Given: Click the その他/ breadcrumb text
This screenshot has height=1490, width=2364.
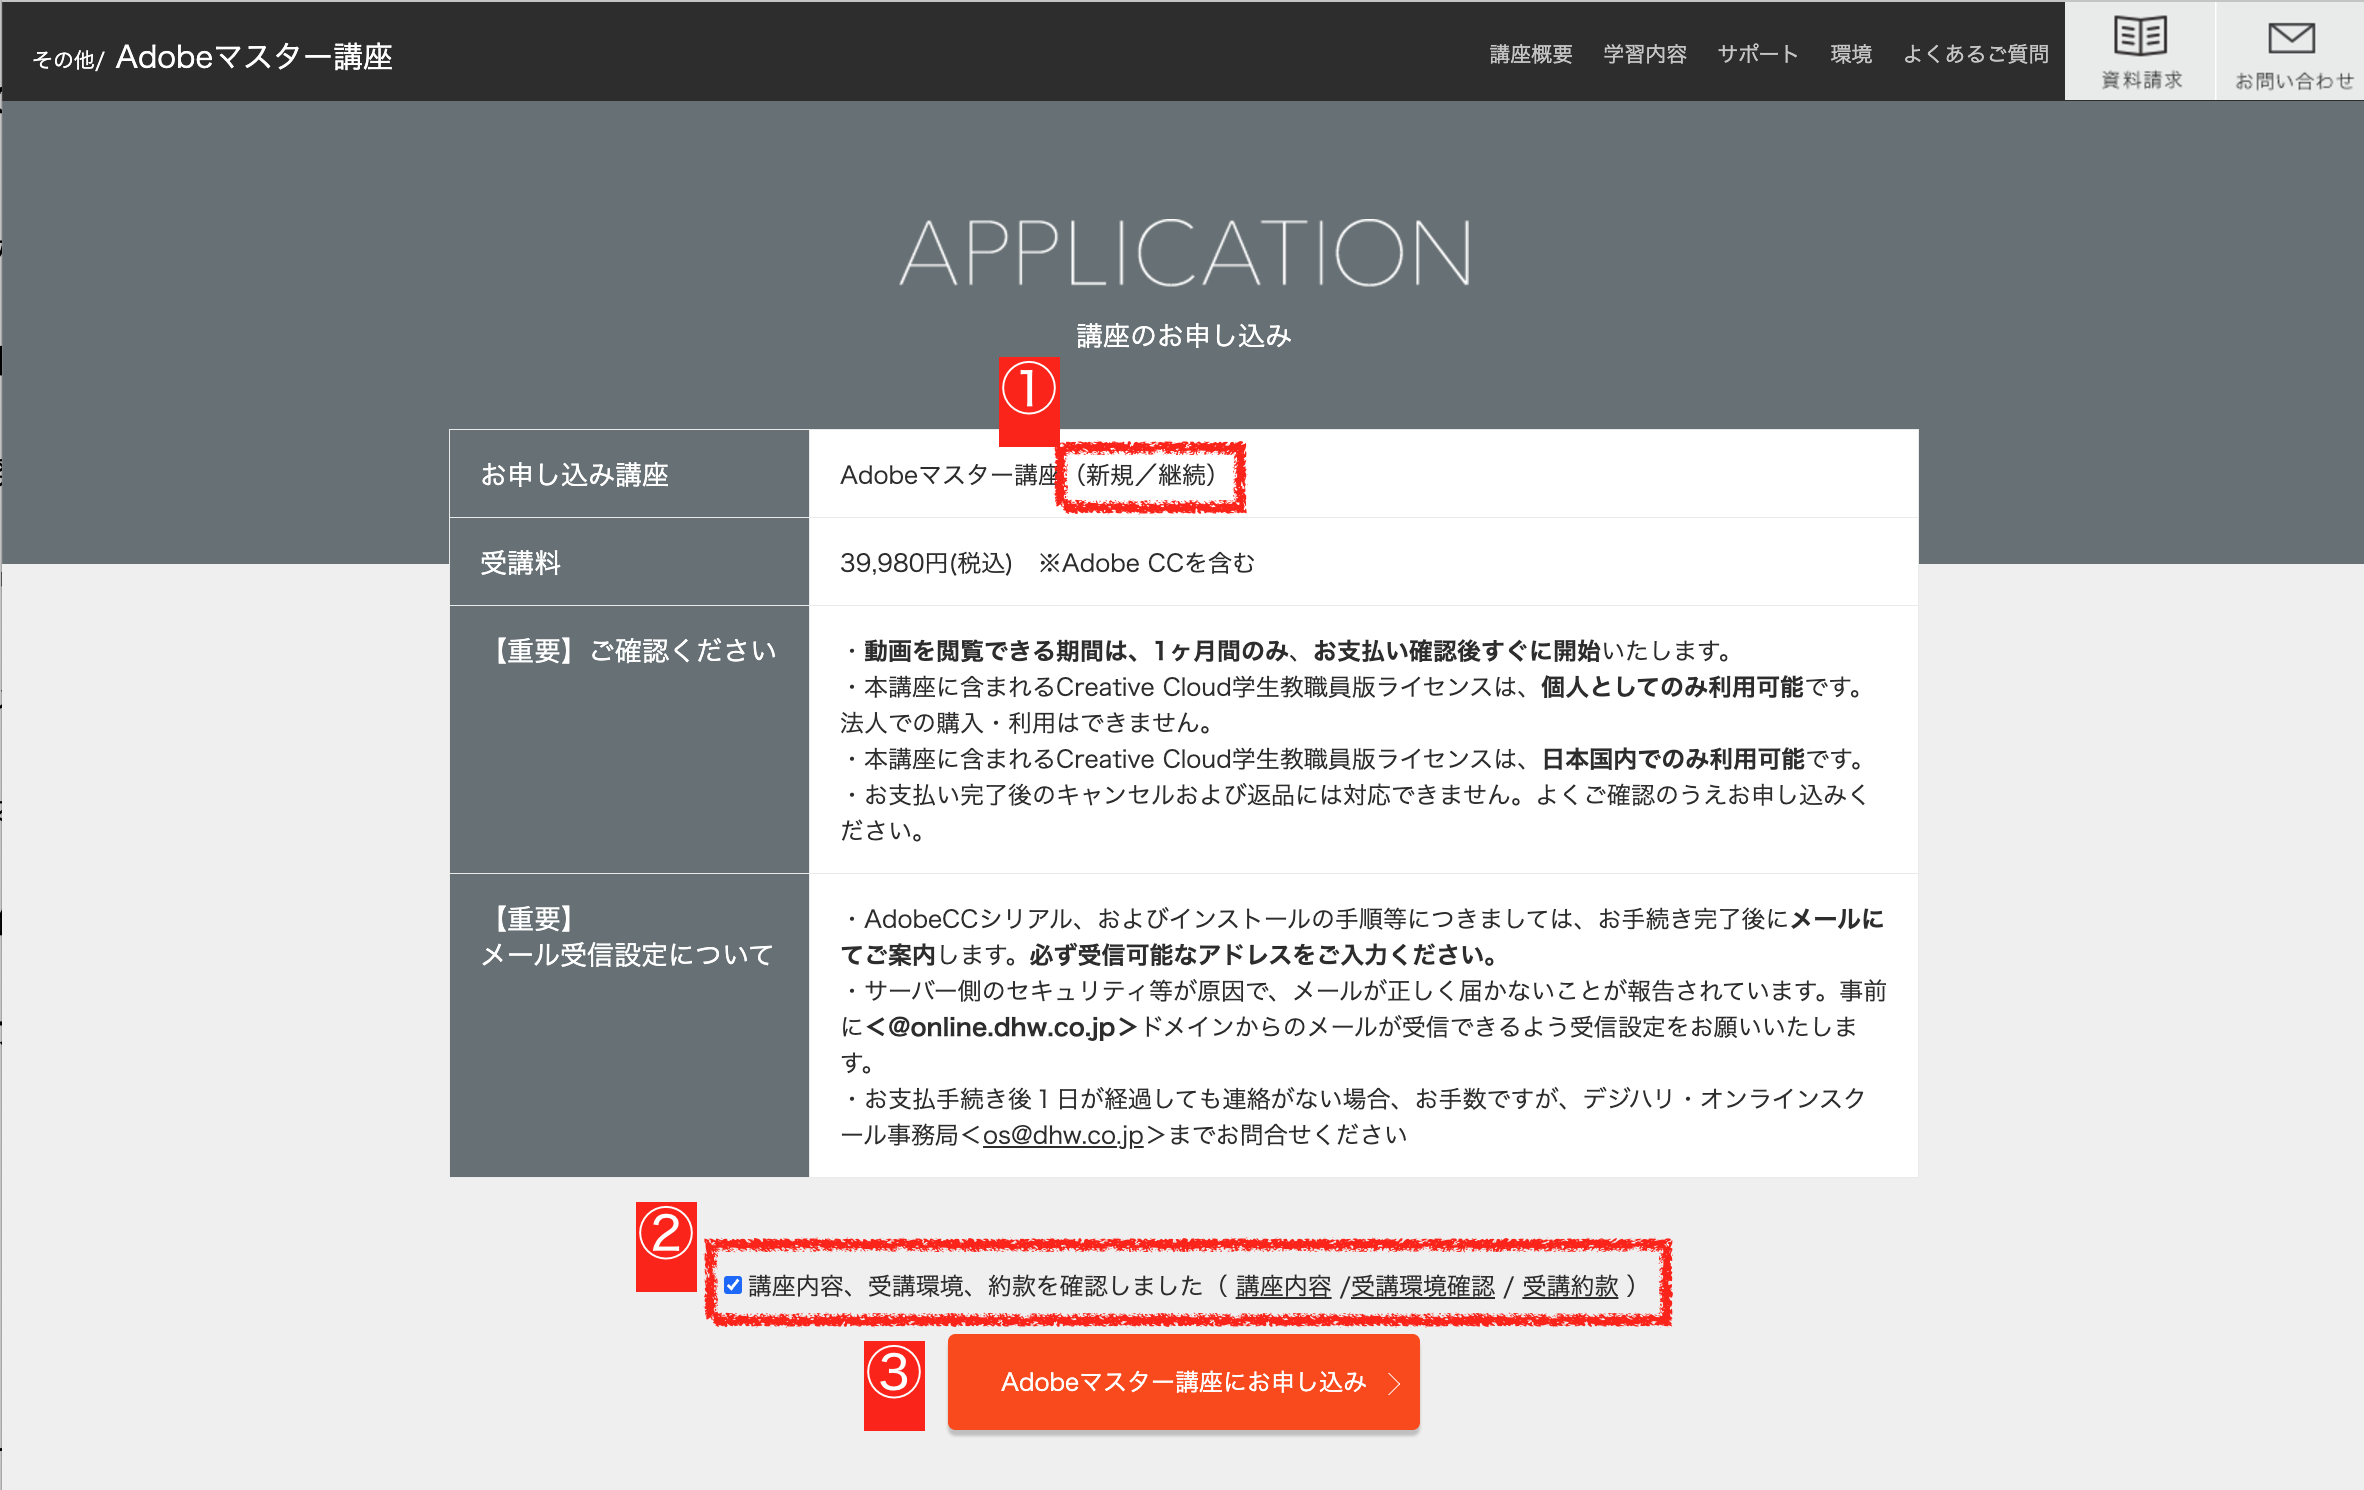Looking at the screenshot, I should pos(68,60).
